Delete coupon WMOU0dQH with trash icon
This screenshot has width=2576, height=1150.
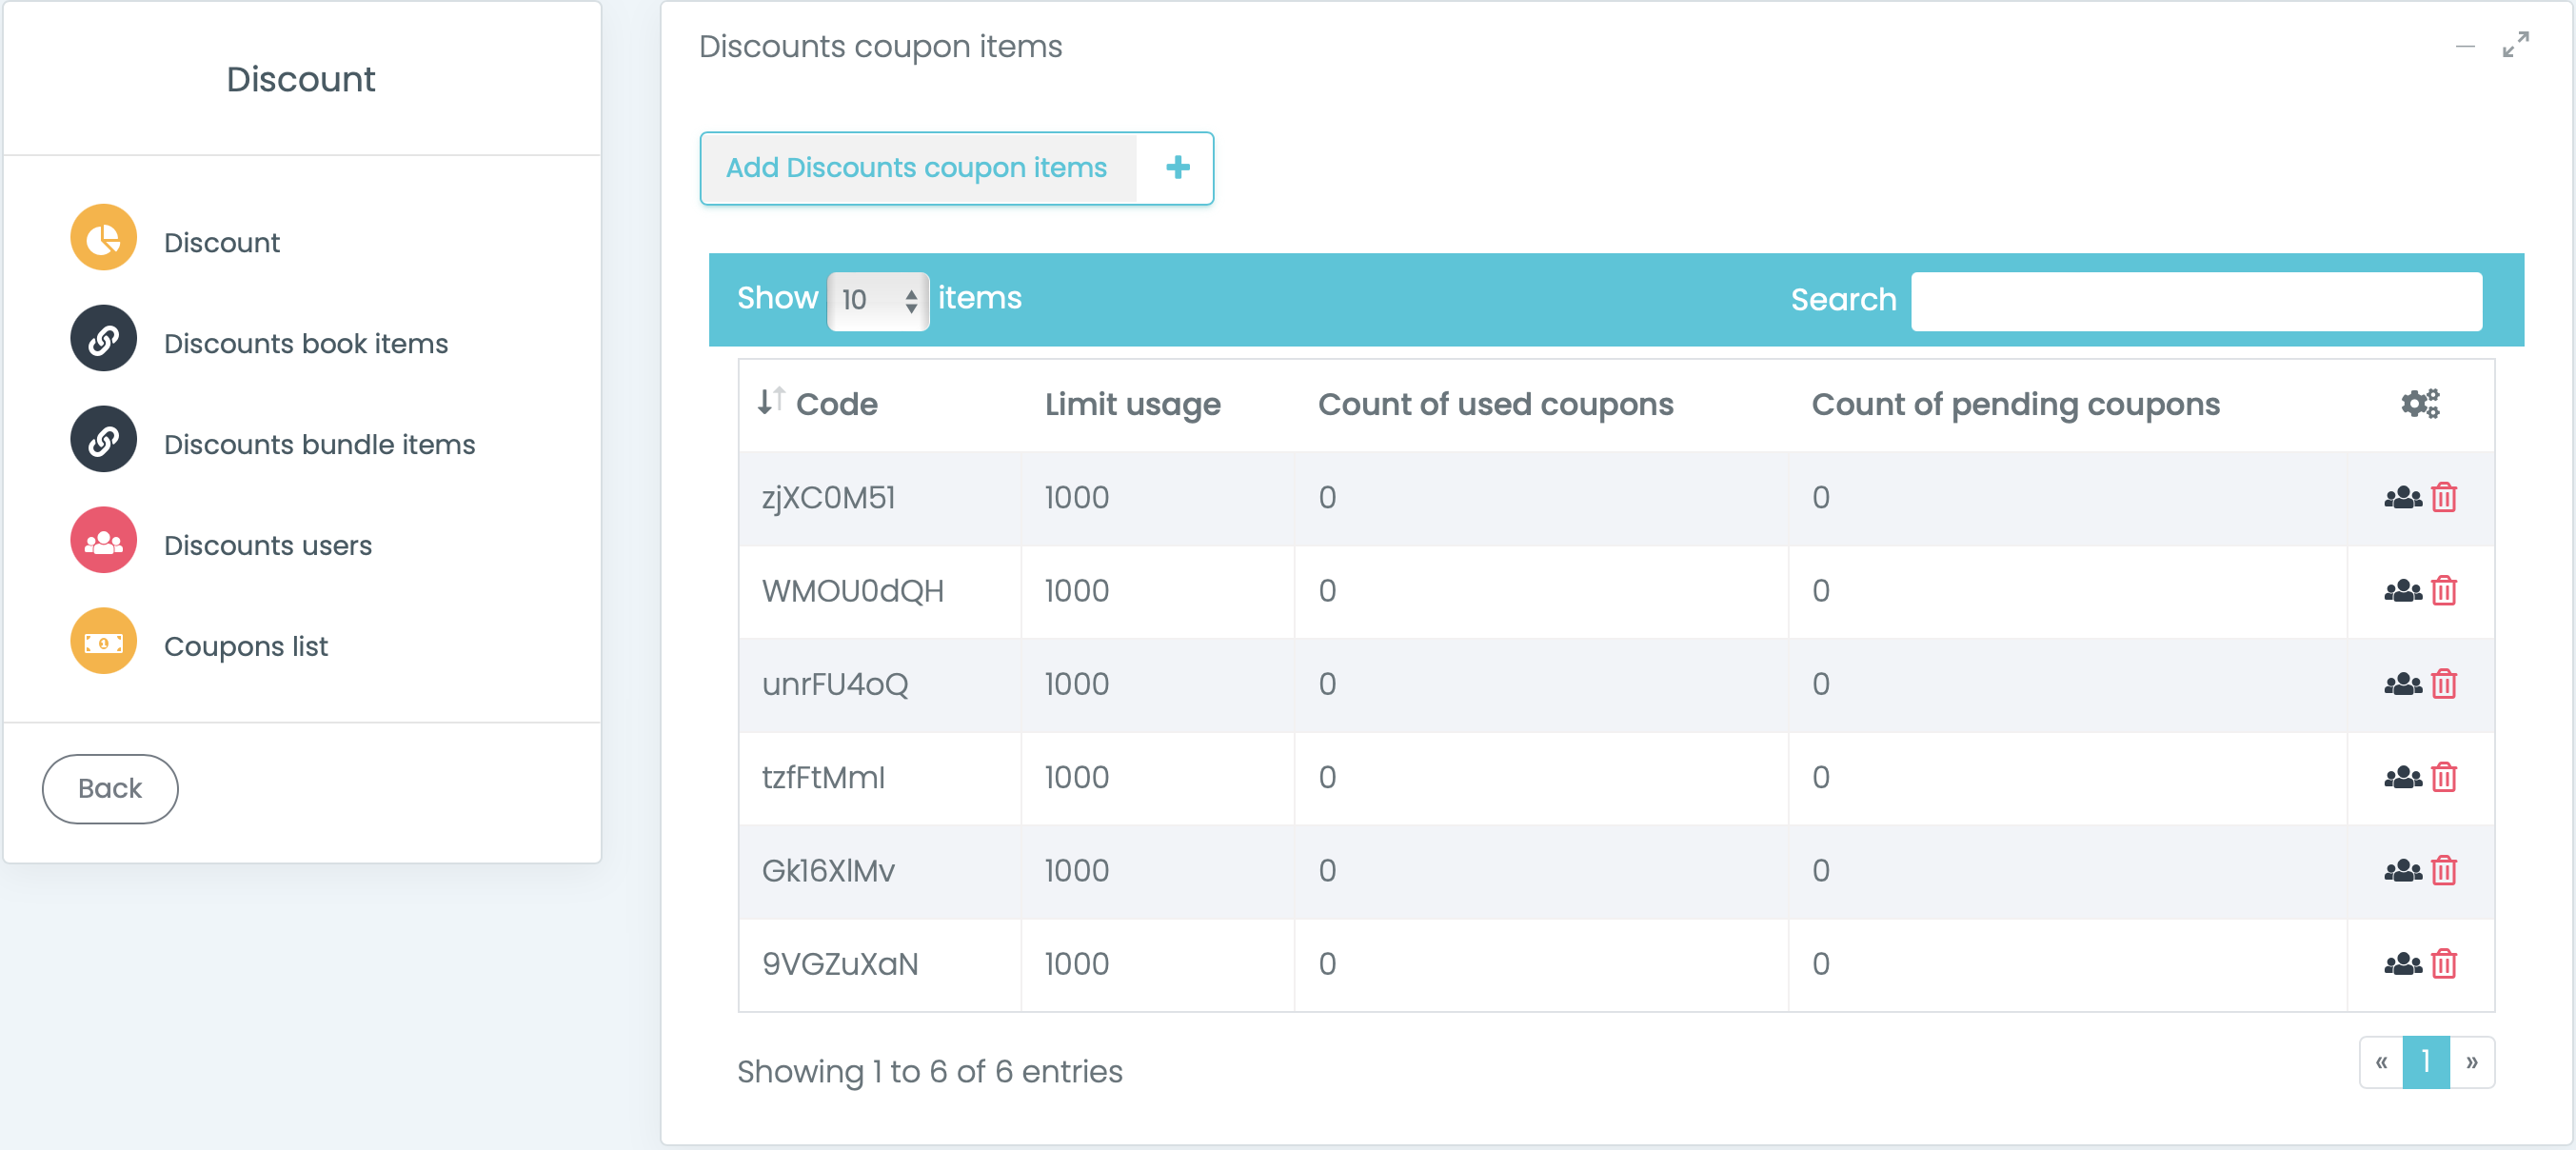click(x=2443, y=591)
